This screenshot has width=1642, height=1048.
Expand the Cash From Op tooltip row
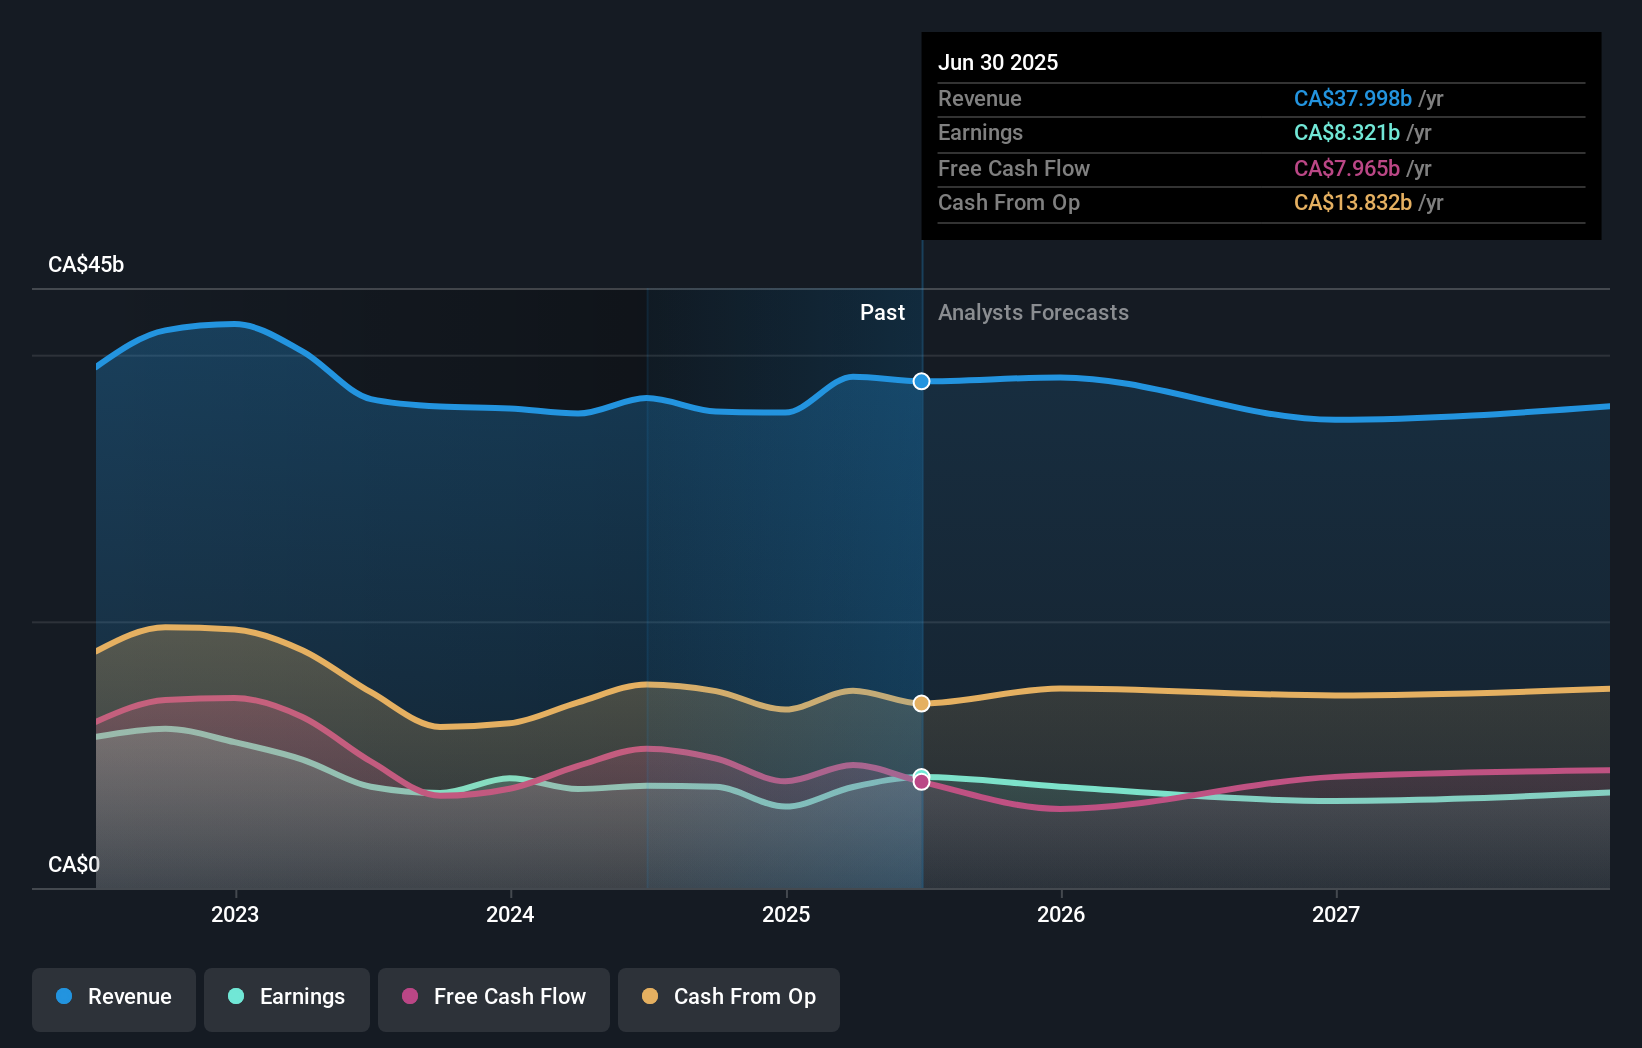point(1009,202)
